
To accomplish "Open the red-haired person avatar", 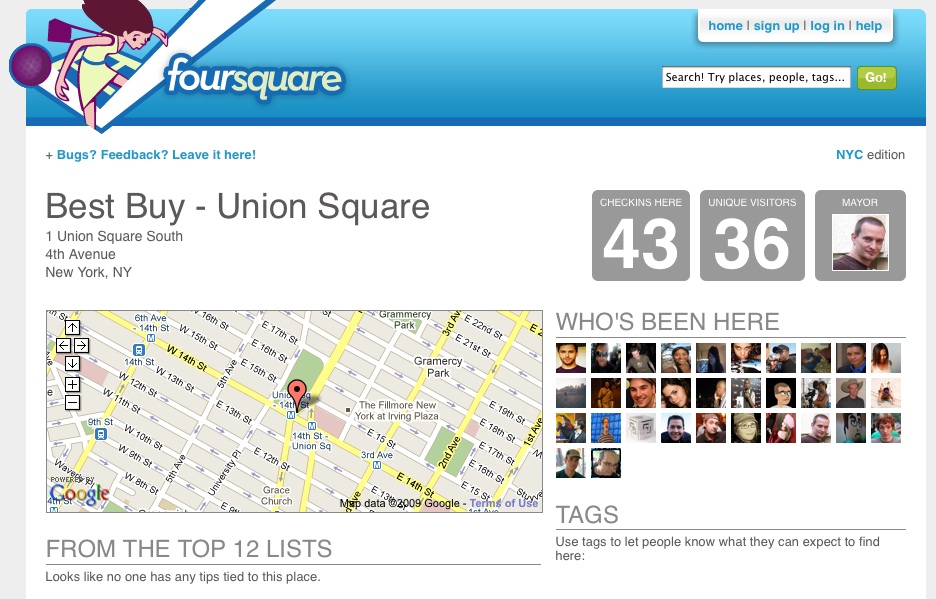I will [x=886, y=428].
